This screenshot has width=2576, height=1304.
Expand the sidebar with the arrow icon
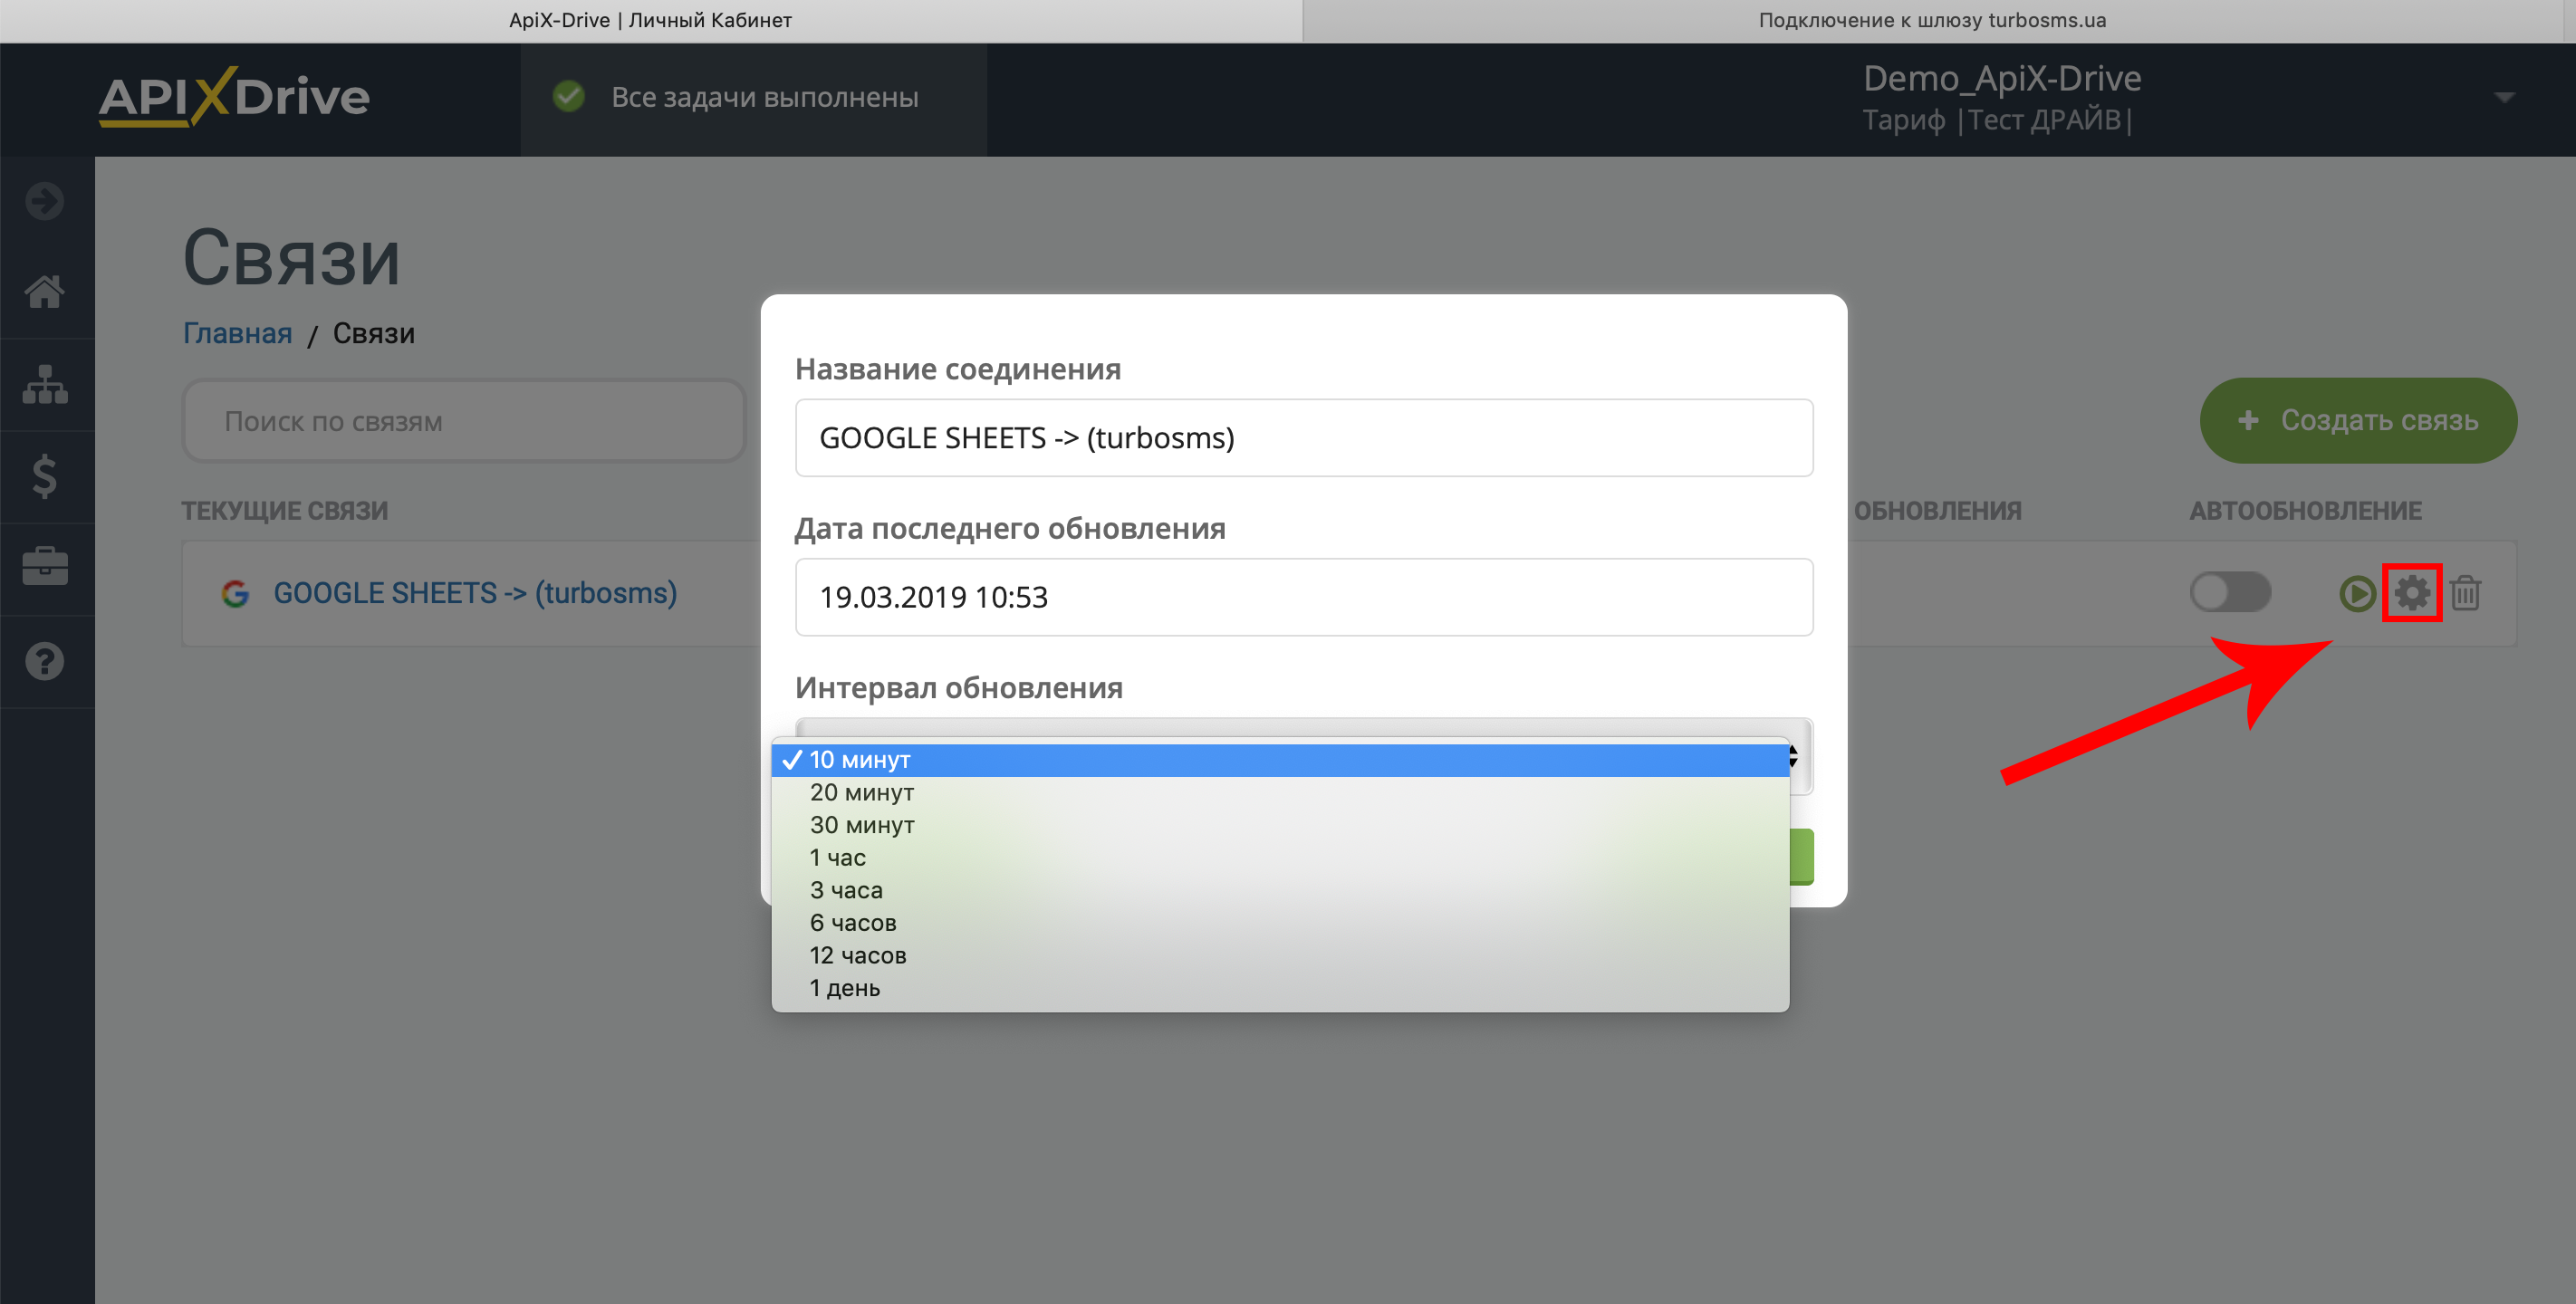point(45,201)
